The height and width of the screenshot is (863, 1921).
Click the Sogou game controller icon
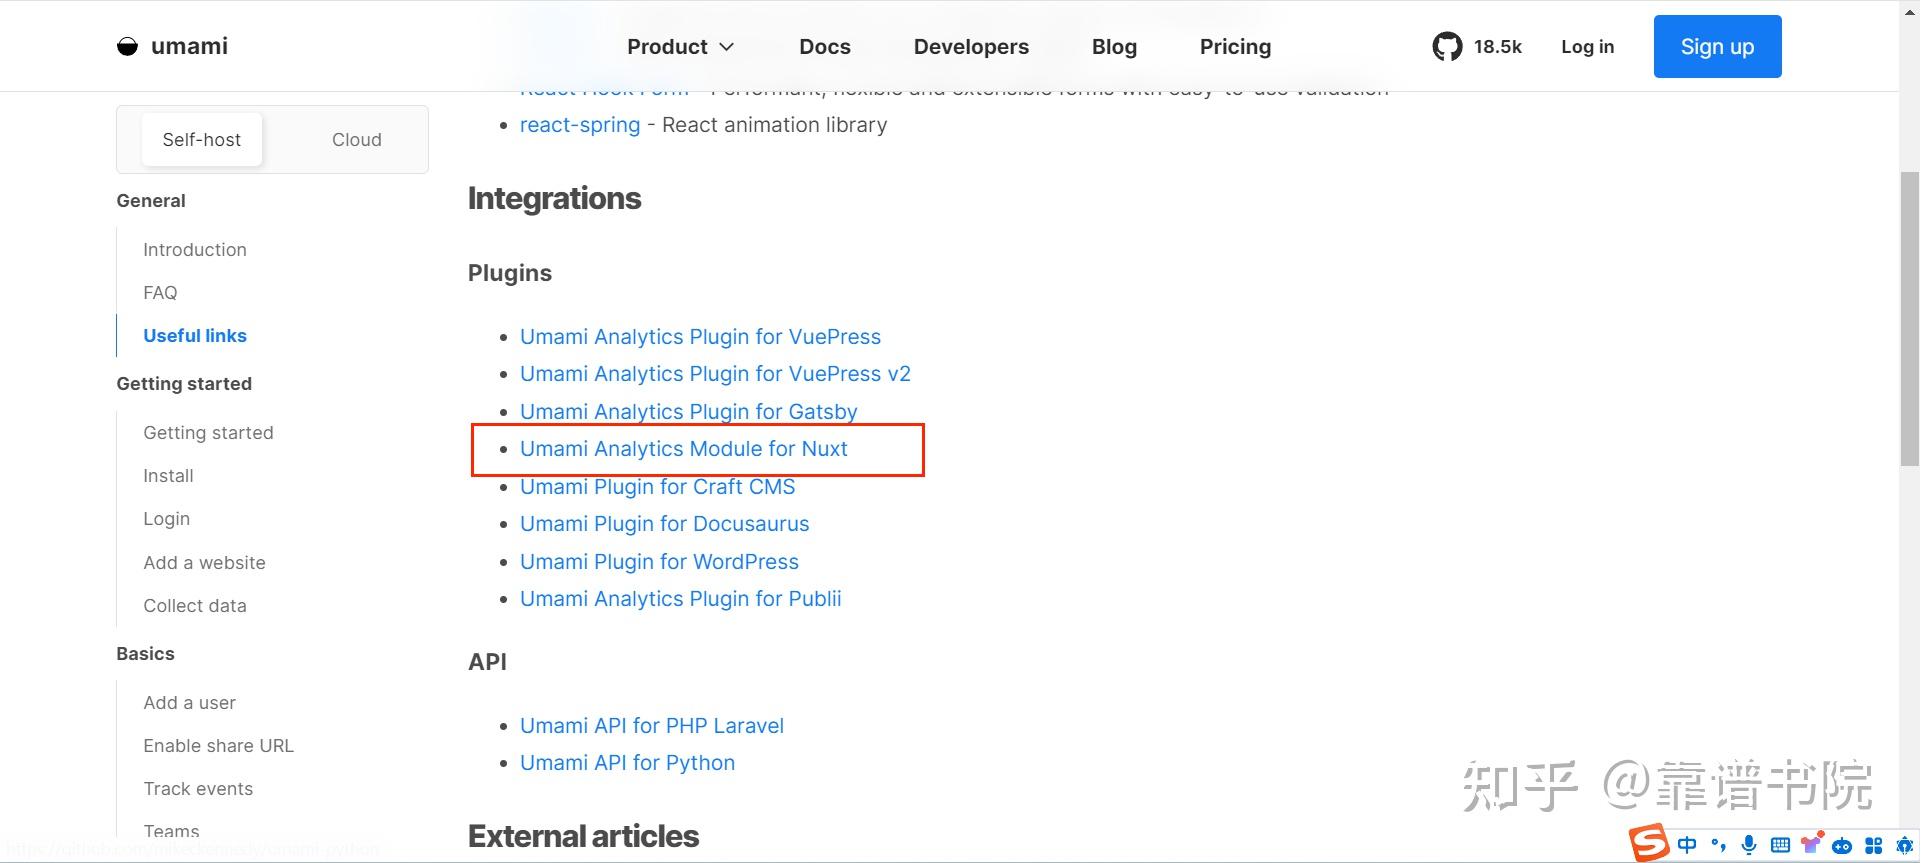1842,845
